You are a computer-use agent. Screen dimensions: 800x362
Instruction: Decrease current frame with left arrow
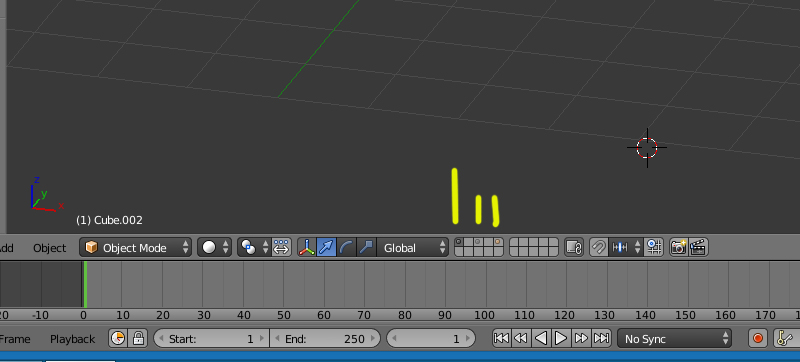[394, 339]
